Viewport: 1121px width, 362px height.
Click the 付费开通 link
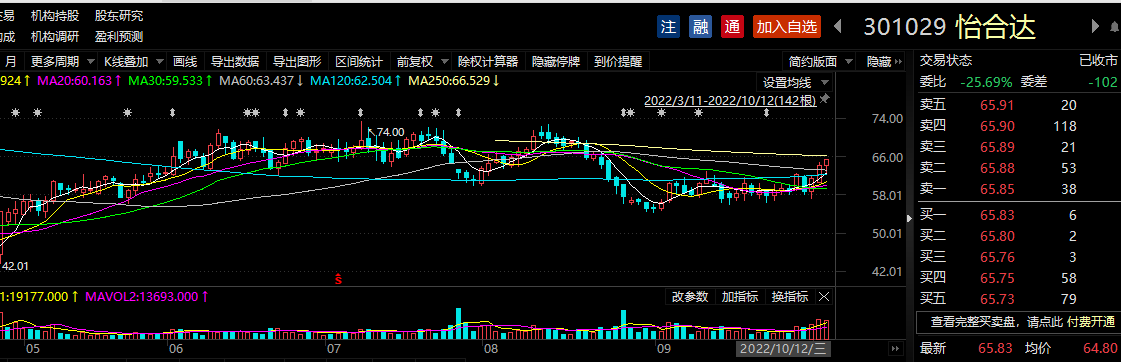(1091, 322)
